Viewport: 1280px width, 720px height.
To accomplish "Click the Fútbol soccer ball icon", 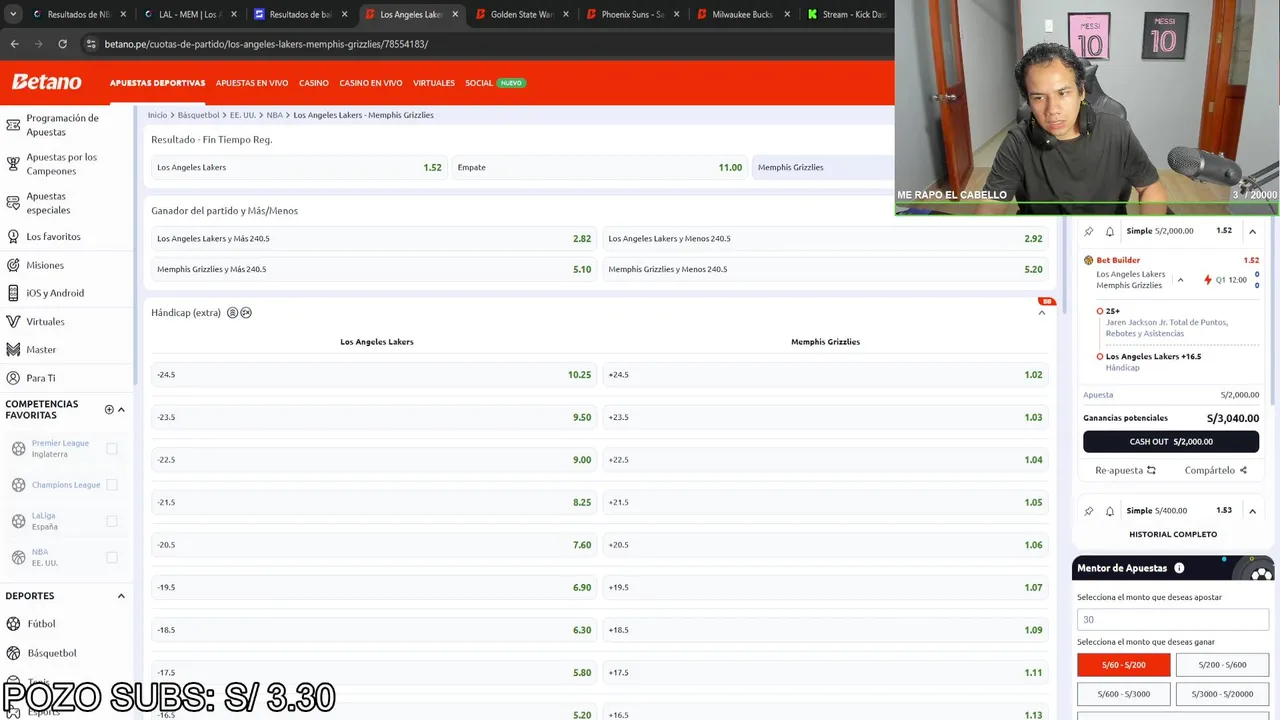I will (13, 624).
